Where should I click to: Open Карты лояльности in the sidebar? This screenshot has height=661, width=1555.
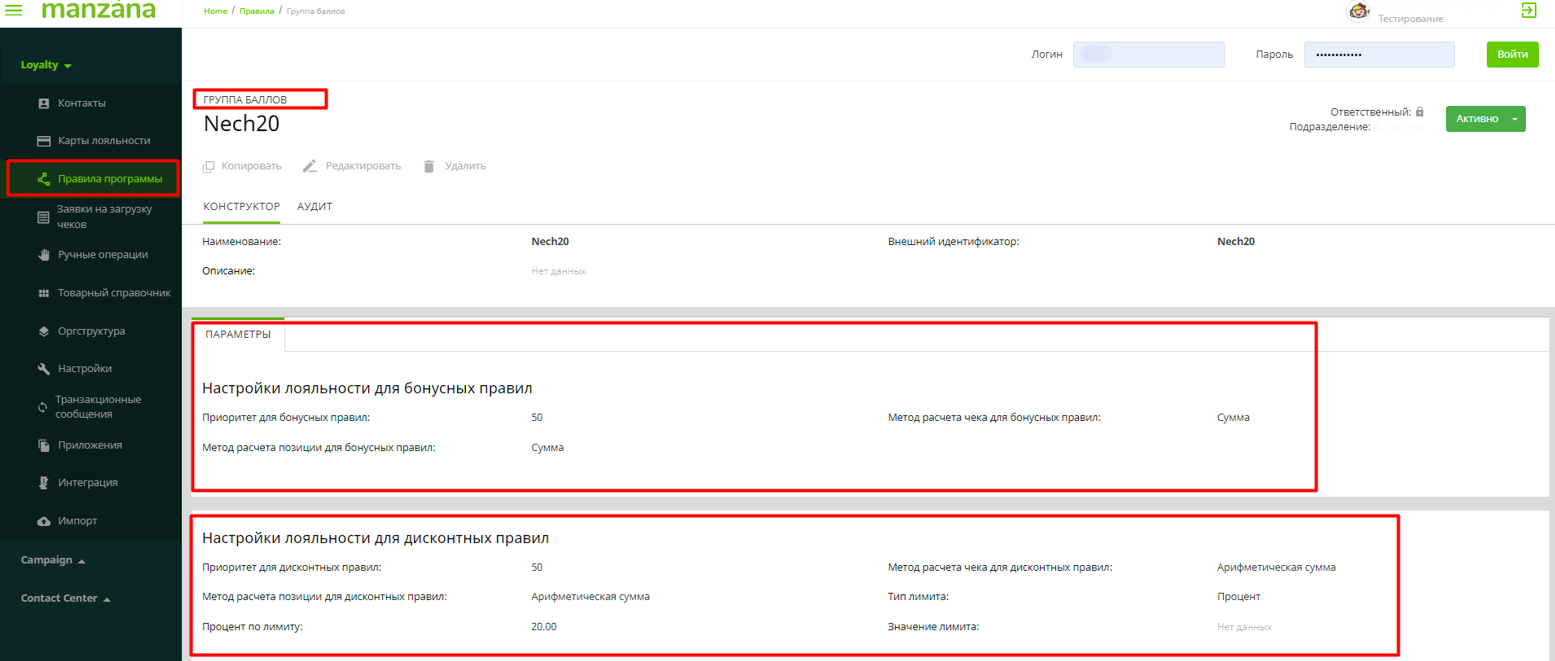click(x=103, y=141)
